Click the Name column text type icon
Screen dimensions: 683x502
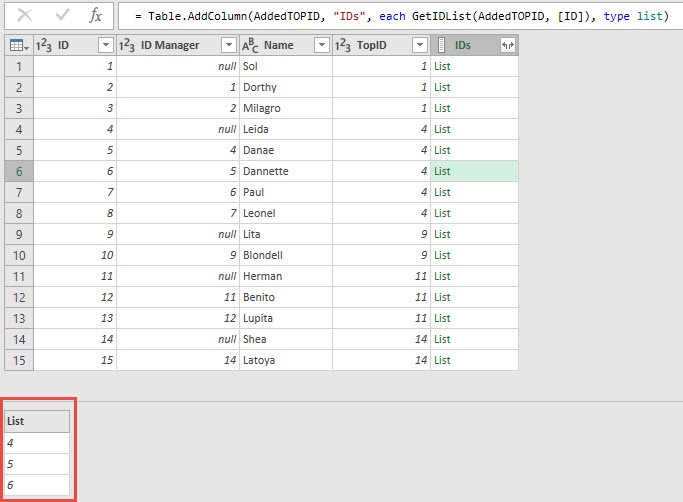point(250,45)
